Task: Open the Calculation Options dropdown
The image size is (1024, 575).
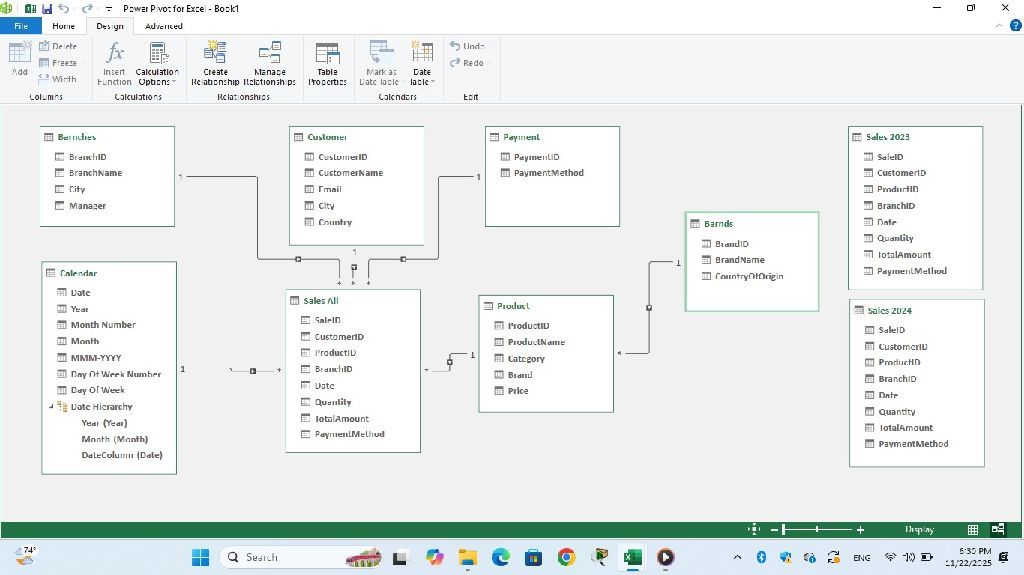Action: coord(157,77)
